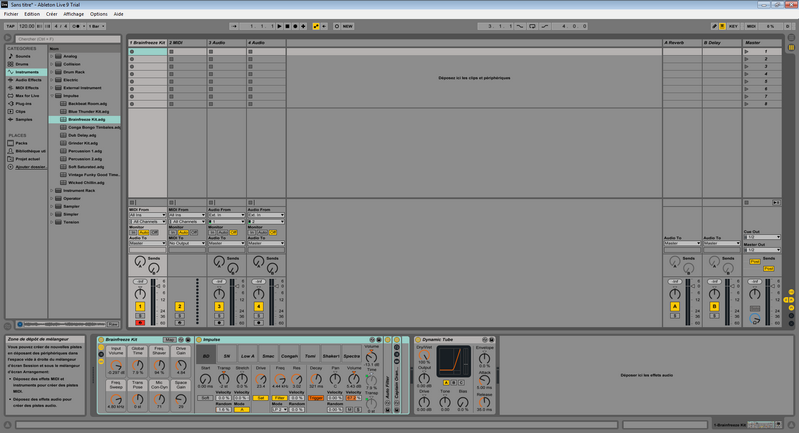Expand the Operator folder
The width and height of the screenshot is (799, 433).
pos(51,198)
